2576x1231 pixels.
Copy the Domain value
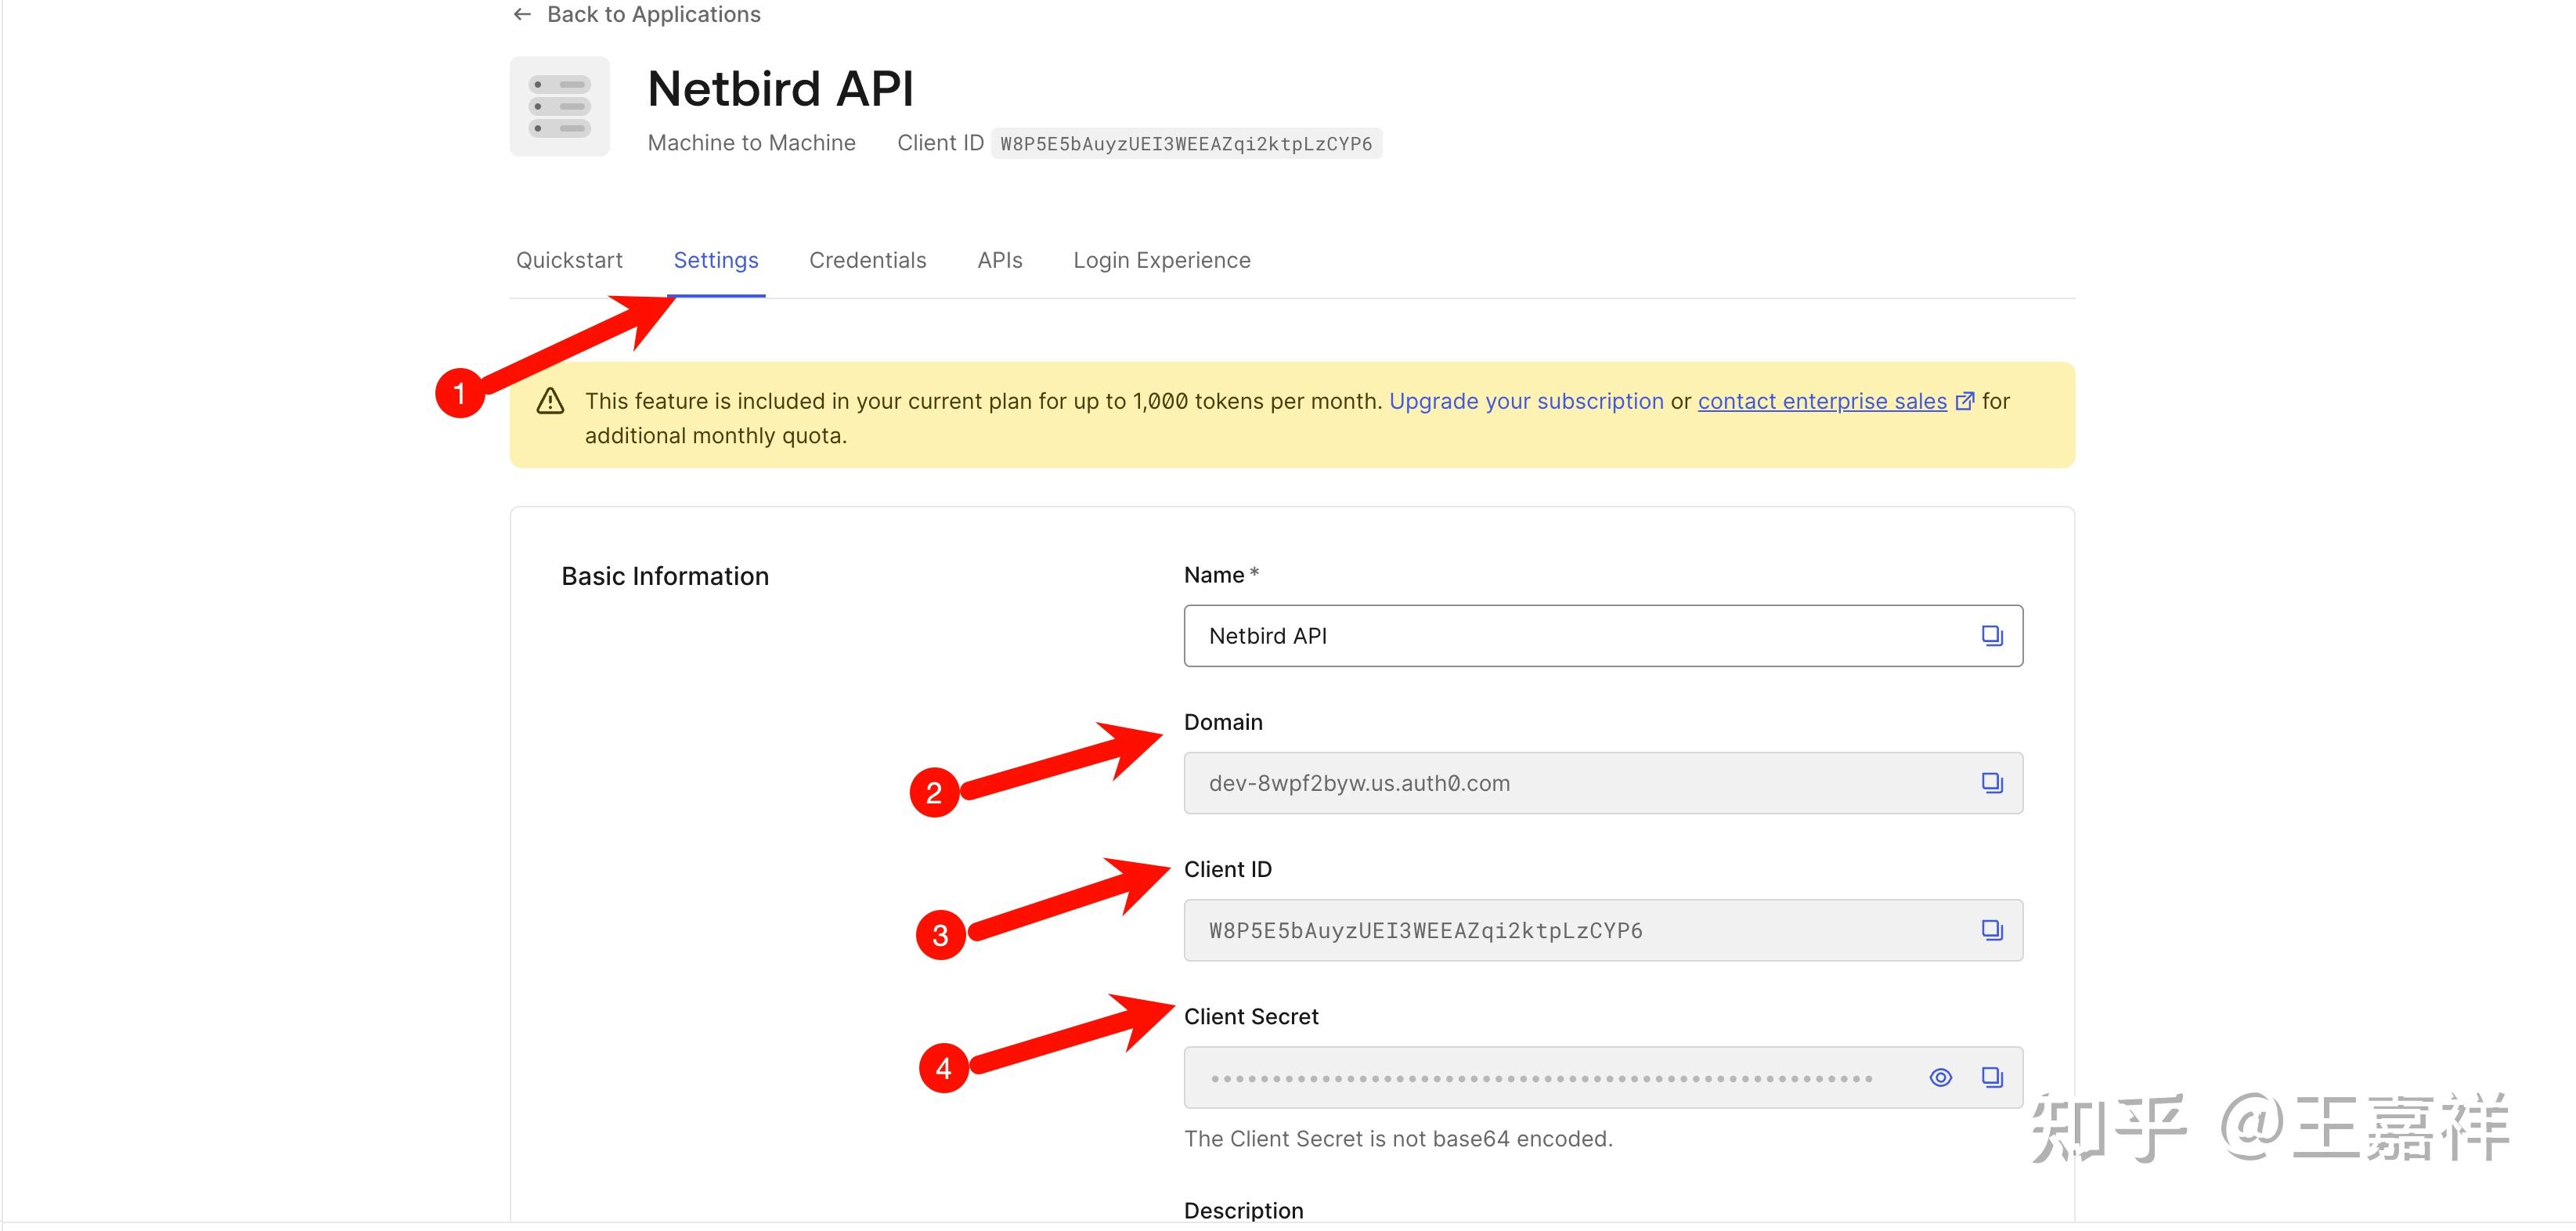tap(1991, 783)
